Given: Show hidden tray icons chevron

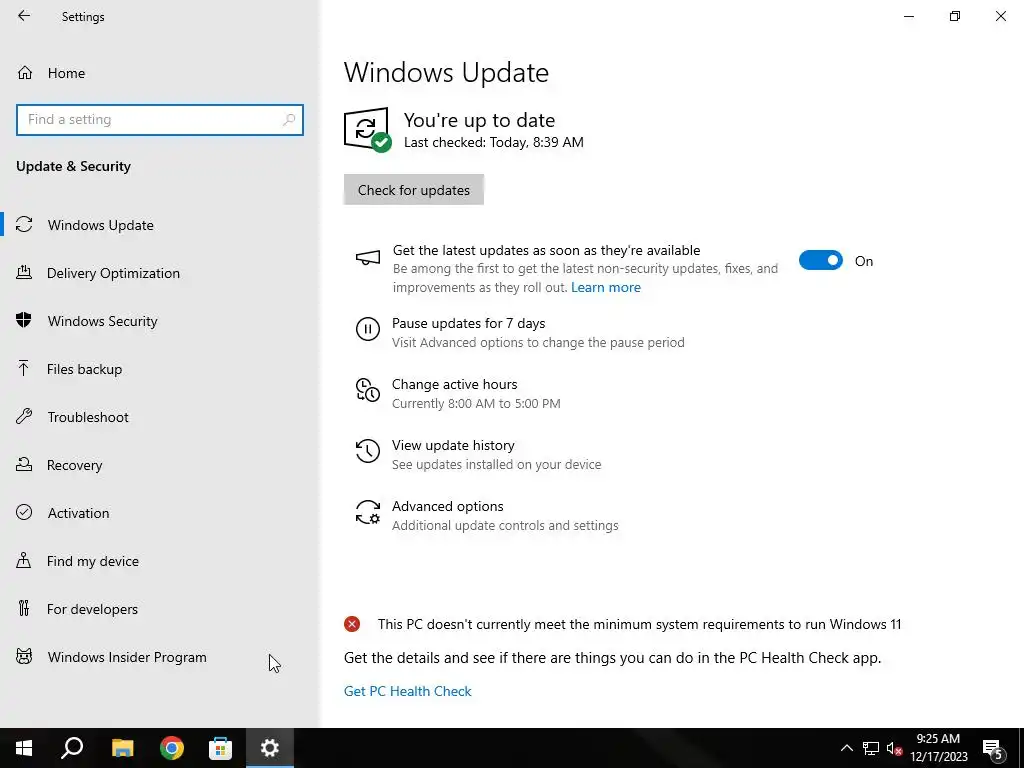Looking at the screenshot, I should [x=846, y=748].
